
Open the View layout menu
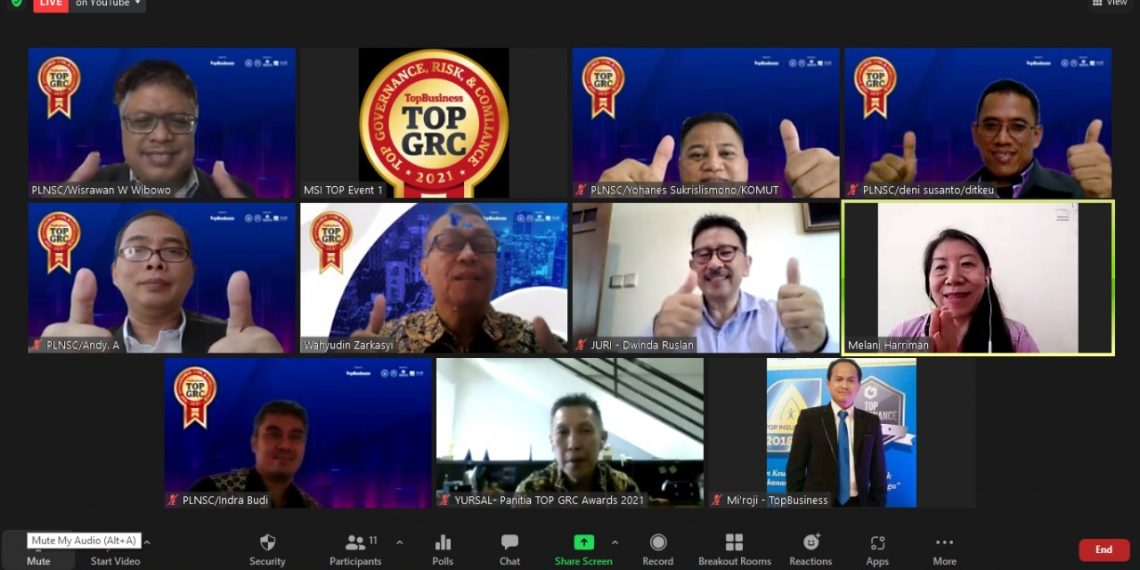[1110, 4]
